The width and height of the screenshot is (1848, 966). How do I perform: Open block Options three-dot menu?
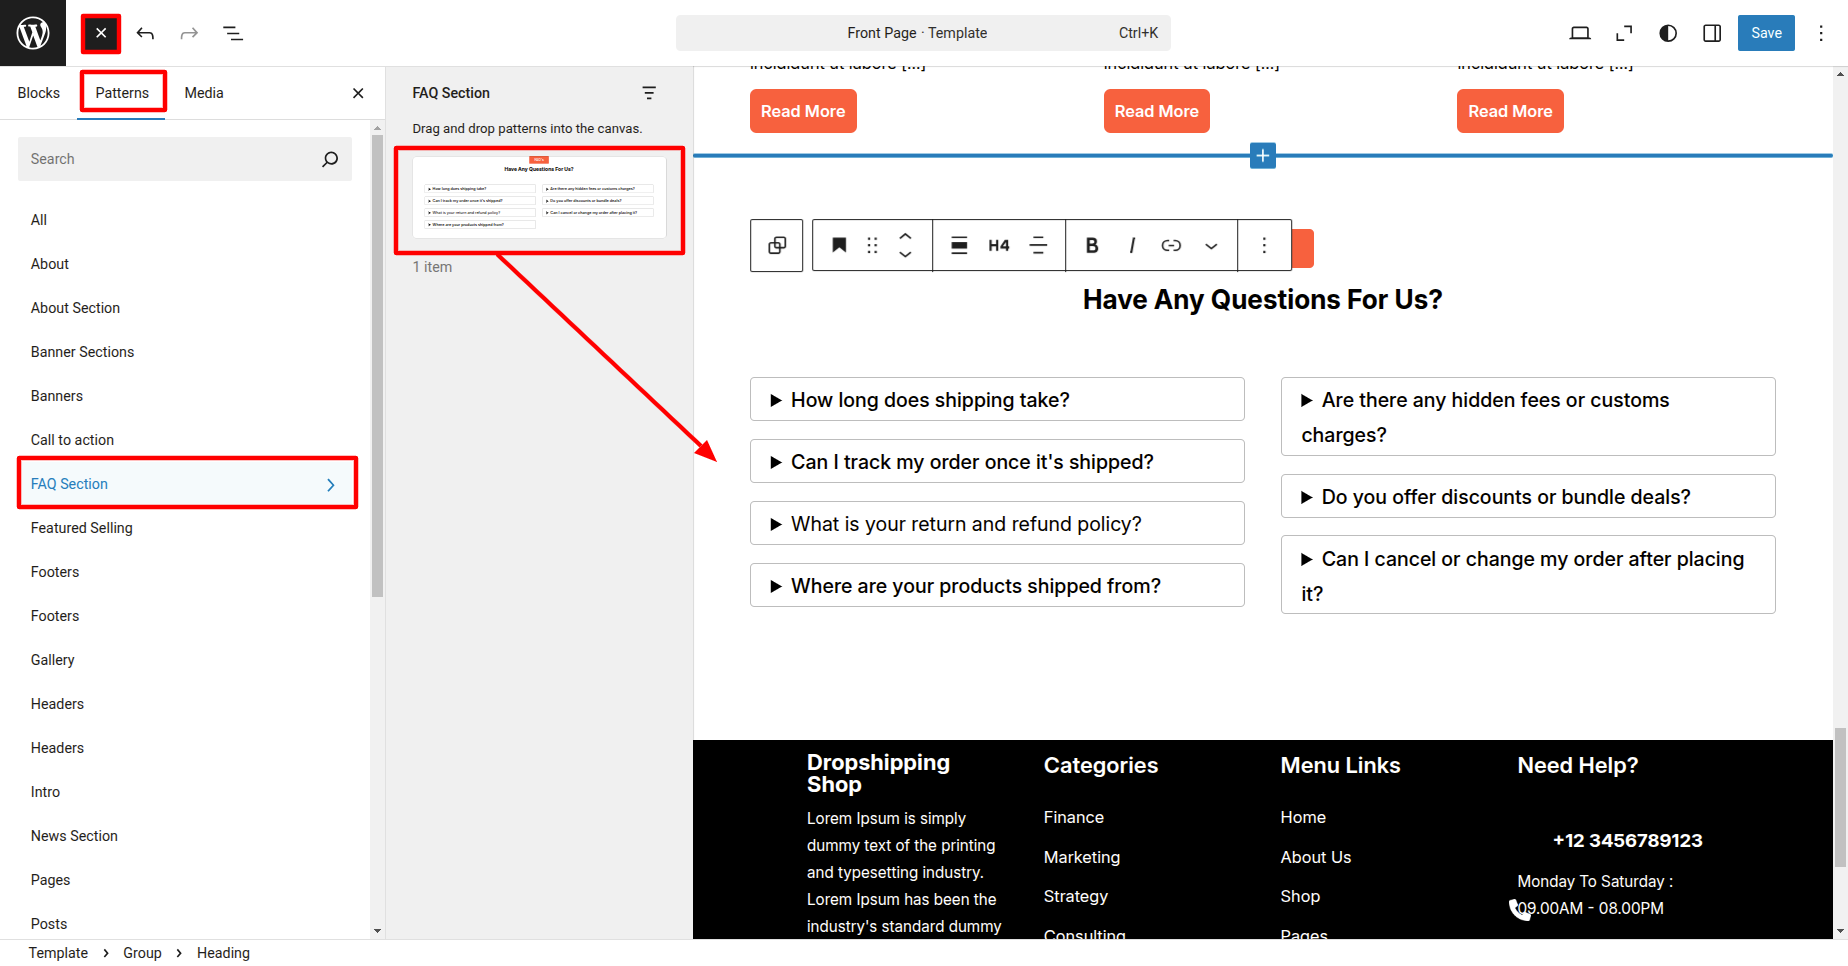(1264, 245)
